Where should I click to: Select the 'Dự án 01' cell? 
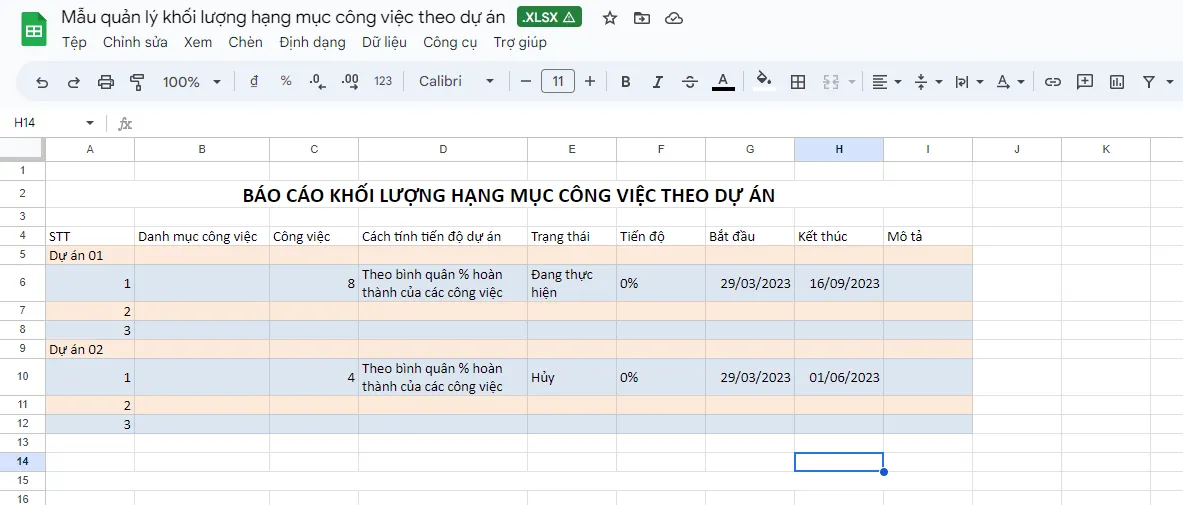(x=90, y=255)
